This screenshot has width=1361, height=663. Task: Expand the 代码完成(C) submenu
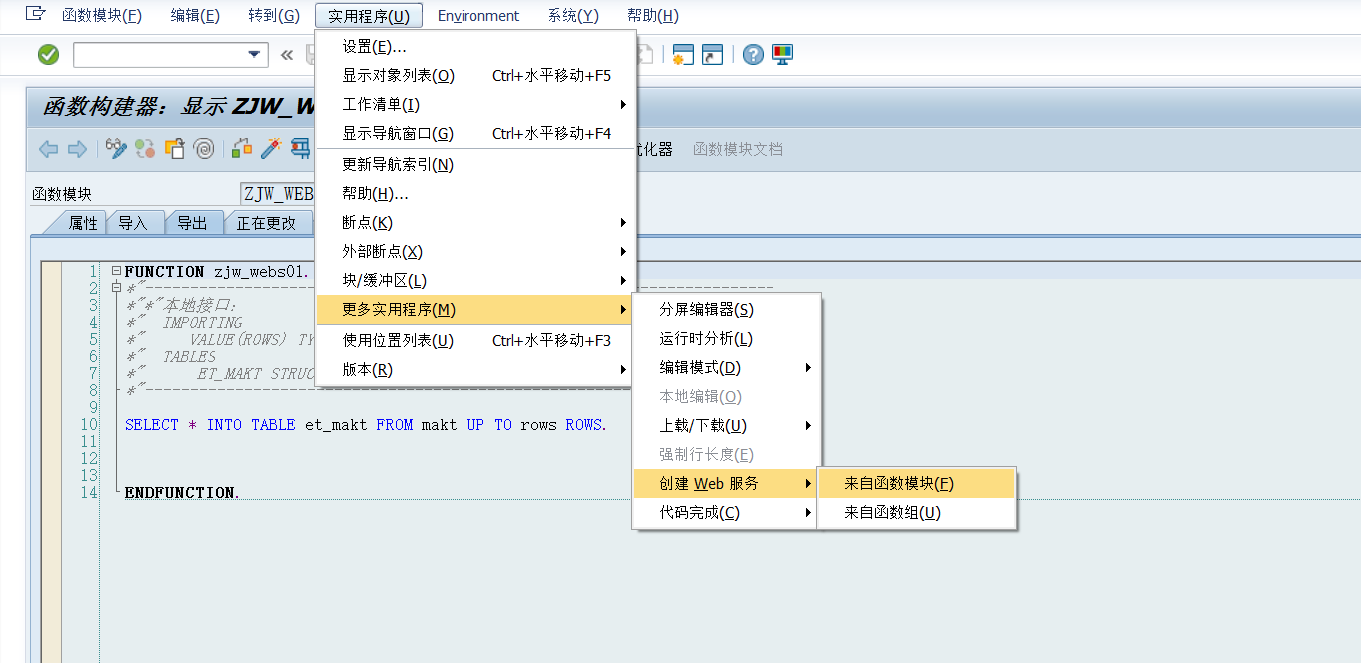pos(808,513)
